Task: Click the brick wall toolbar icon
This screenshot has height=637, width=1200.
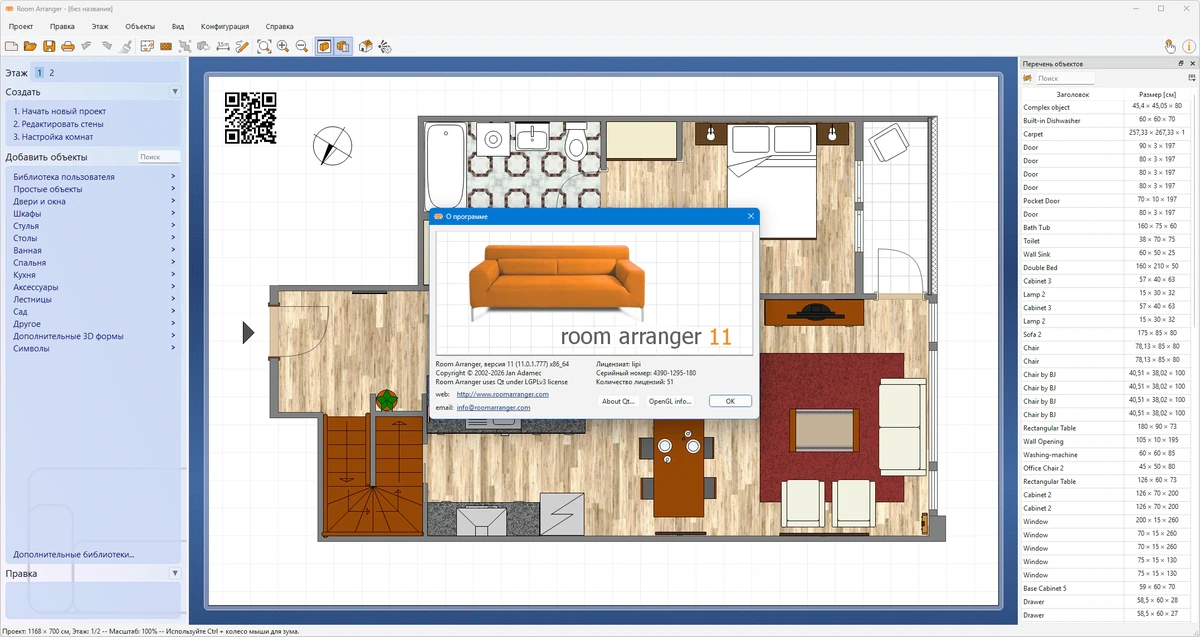Action: [165, 46]
